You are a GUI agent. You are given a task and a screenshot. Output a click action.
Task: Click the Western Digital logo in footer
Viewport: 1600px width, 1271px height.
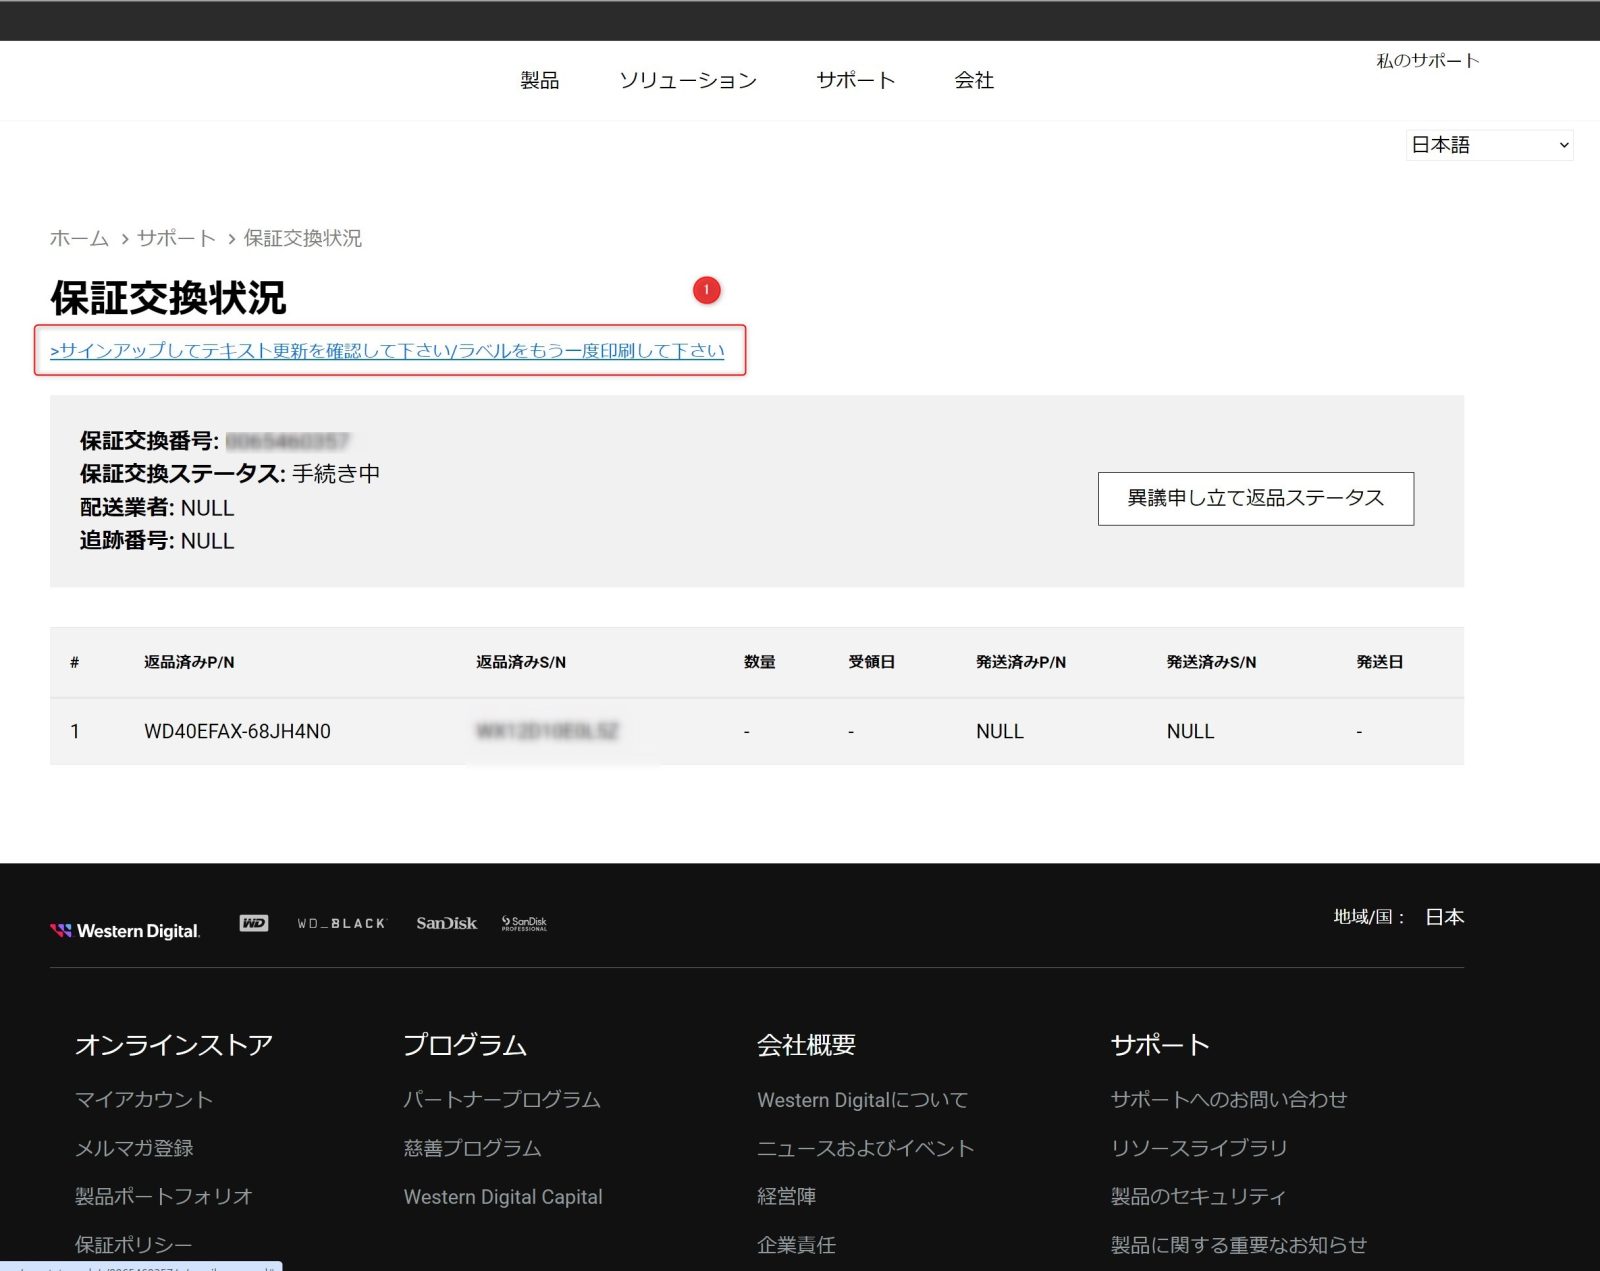coord(125,931)
